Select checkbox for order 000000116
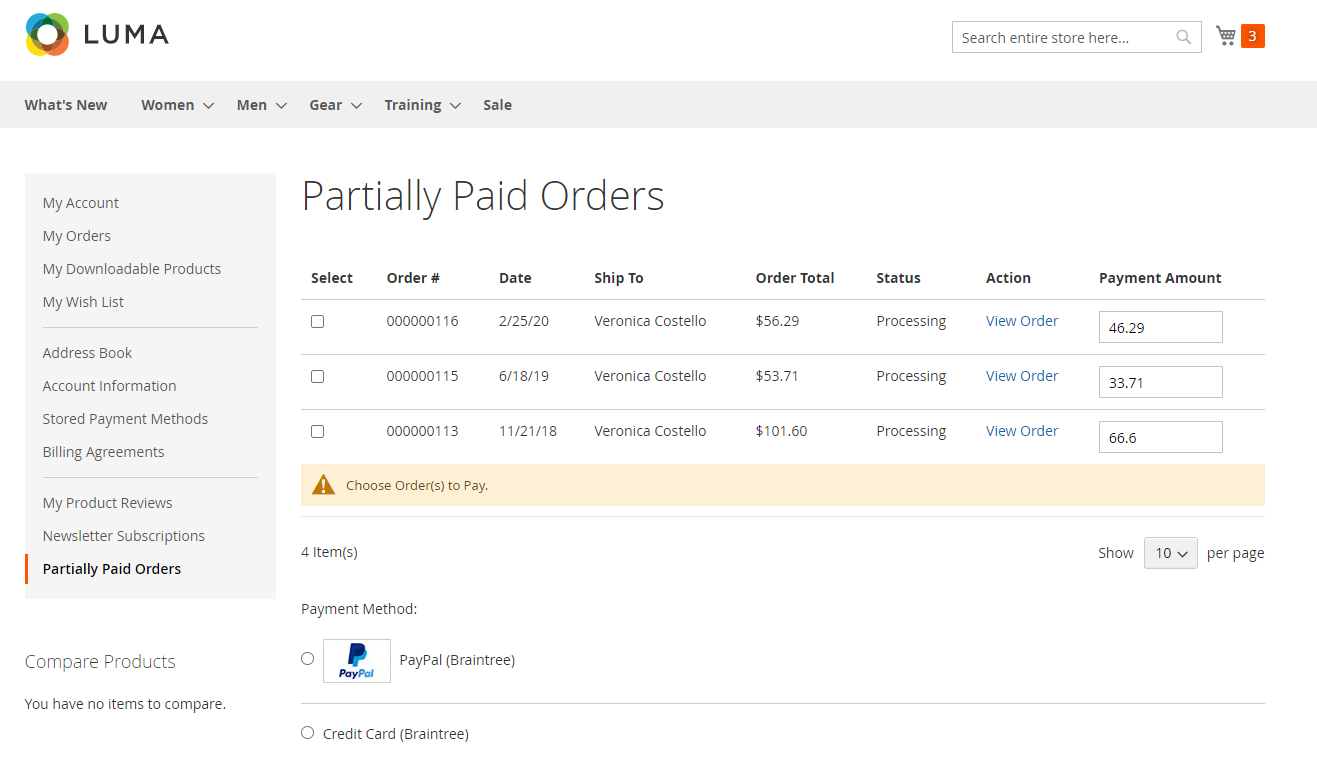Image resolution: width=1317 pixels, height=759 pixels. tap(317, 321)
